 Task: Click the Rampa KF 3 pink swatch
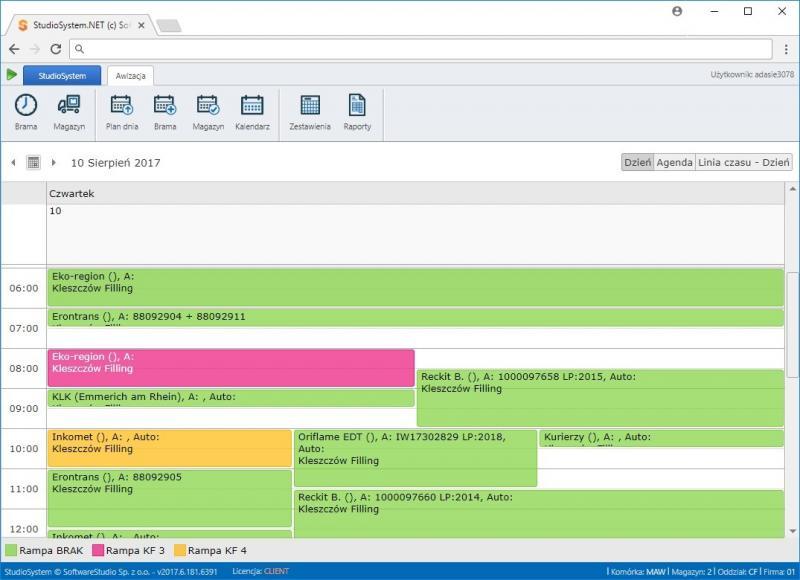click(98, 550)
